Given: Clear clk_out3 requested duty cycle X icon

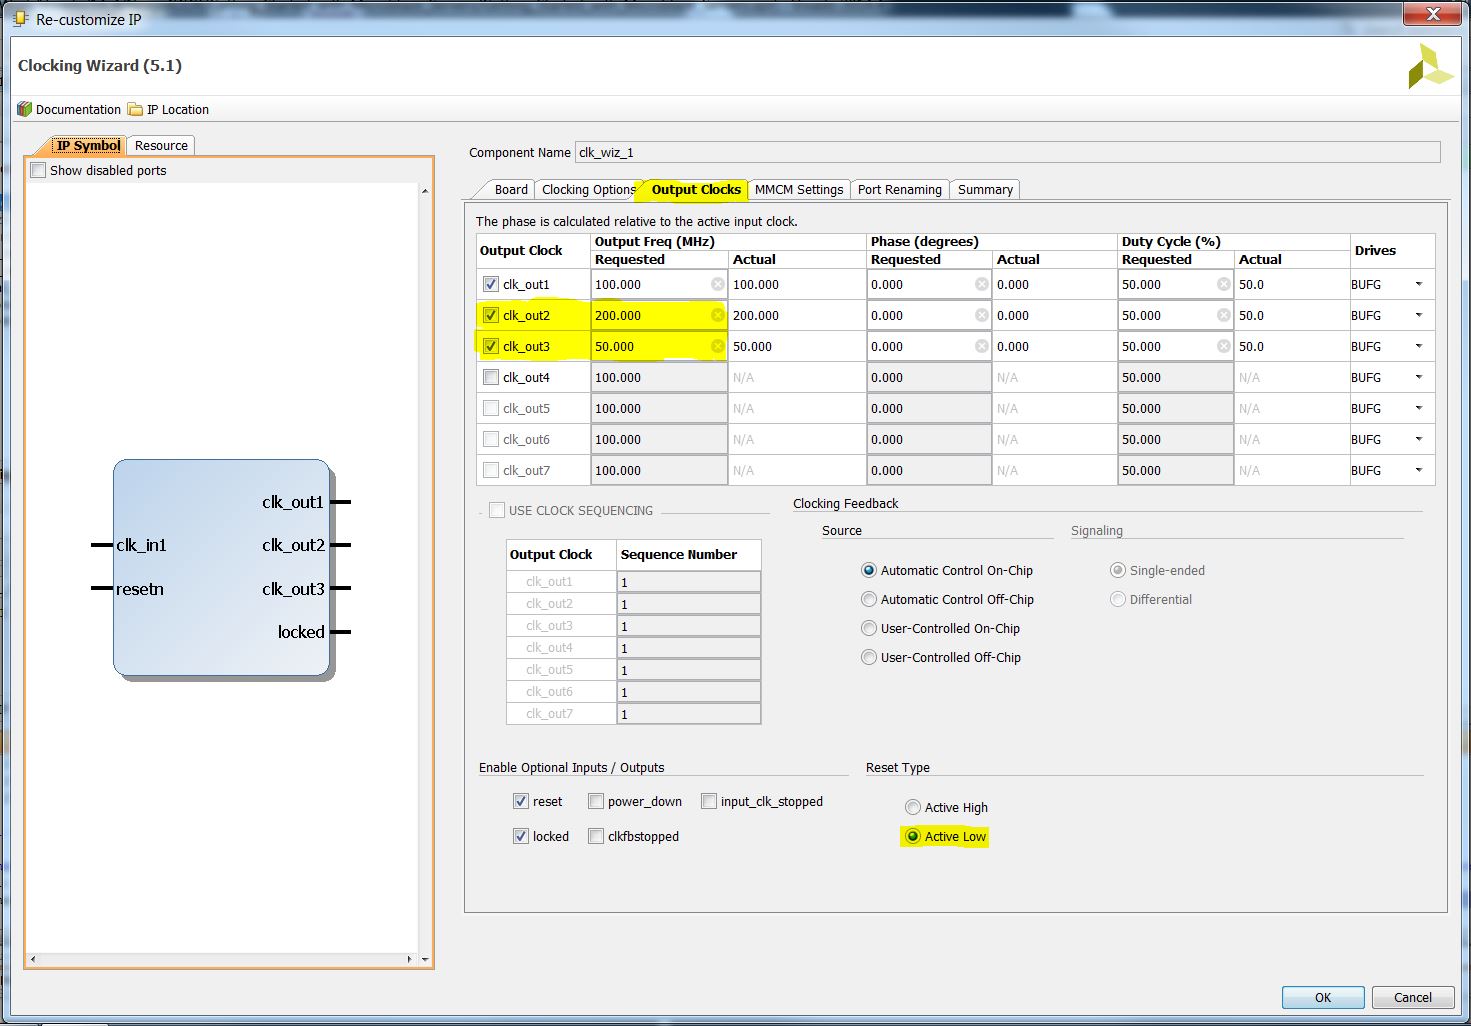Looking at the screenshot, I should coord(1224,346).
